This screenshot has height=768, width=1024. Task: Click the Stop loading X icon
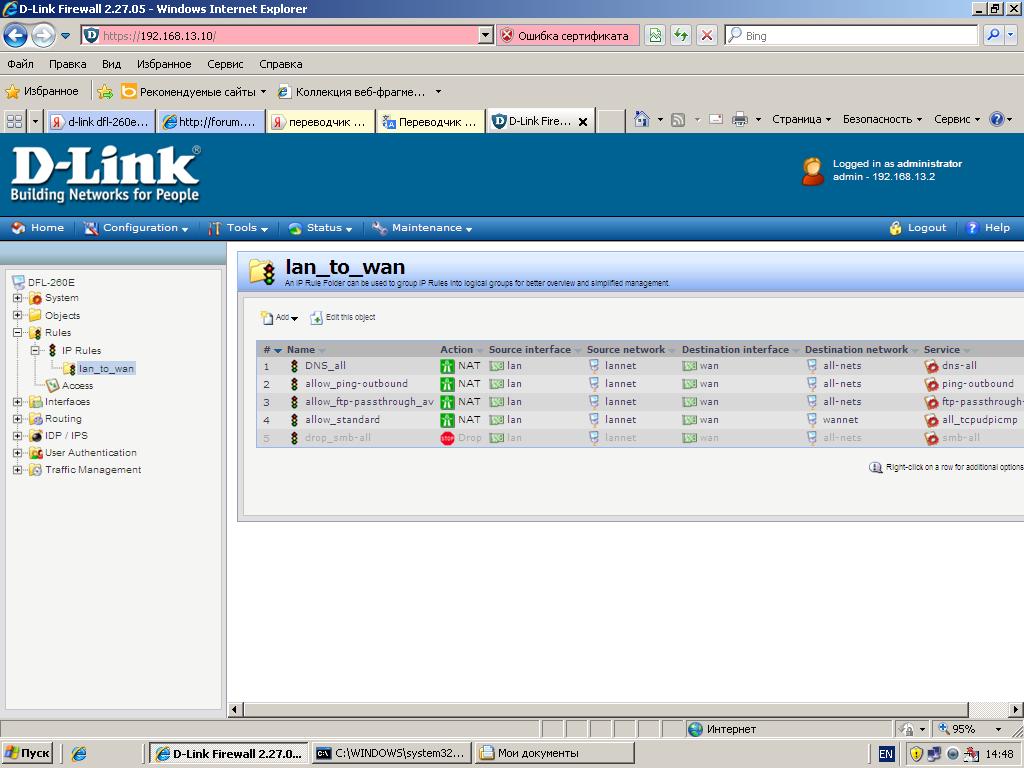click(x=707, y=35)
